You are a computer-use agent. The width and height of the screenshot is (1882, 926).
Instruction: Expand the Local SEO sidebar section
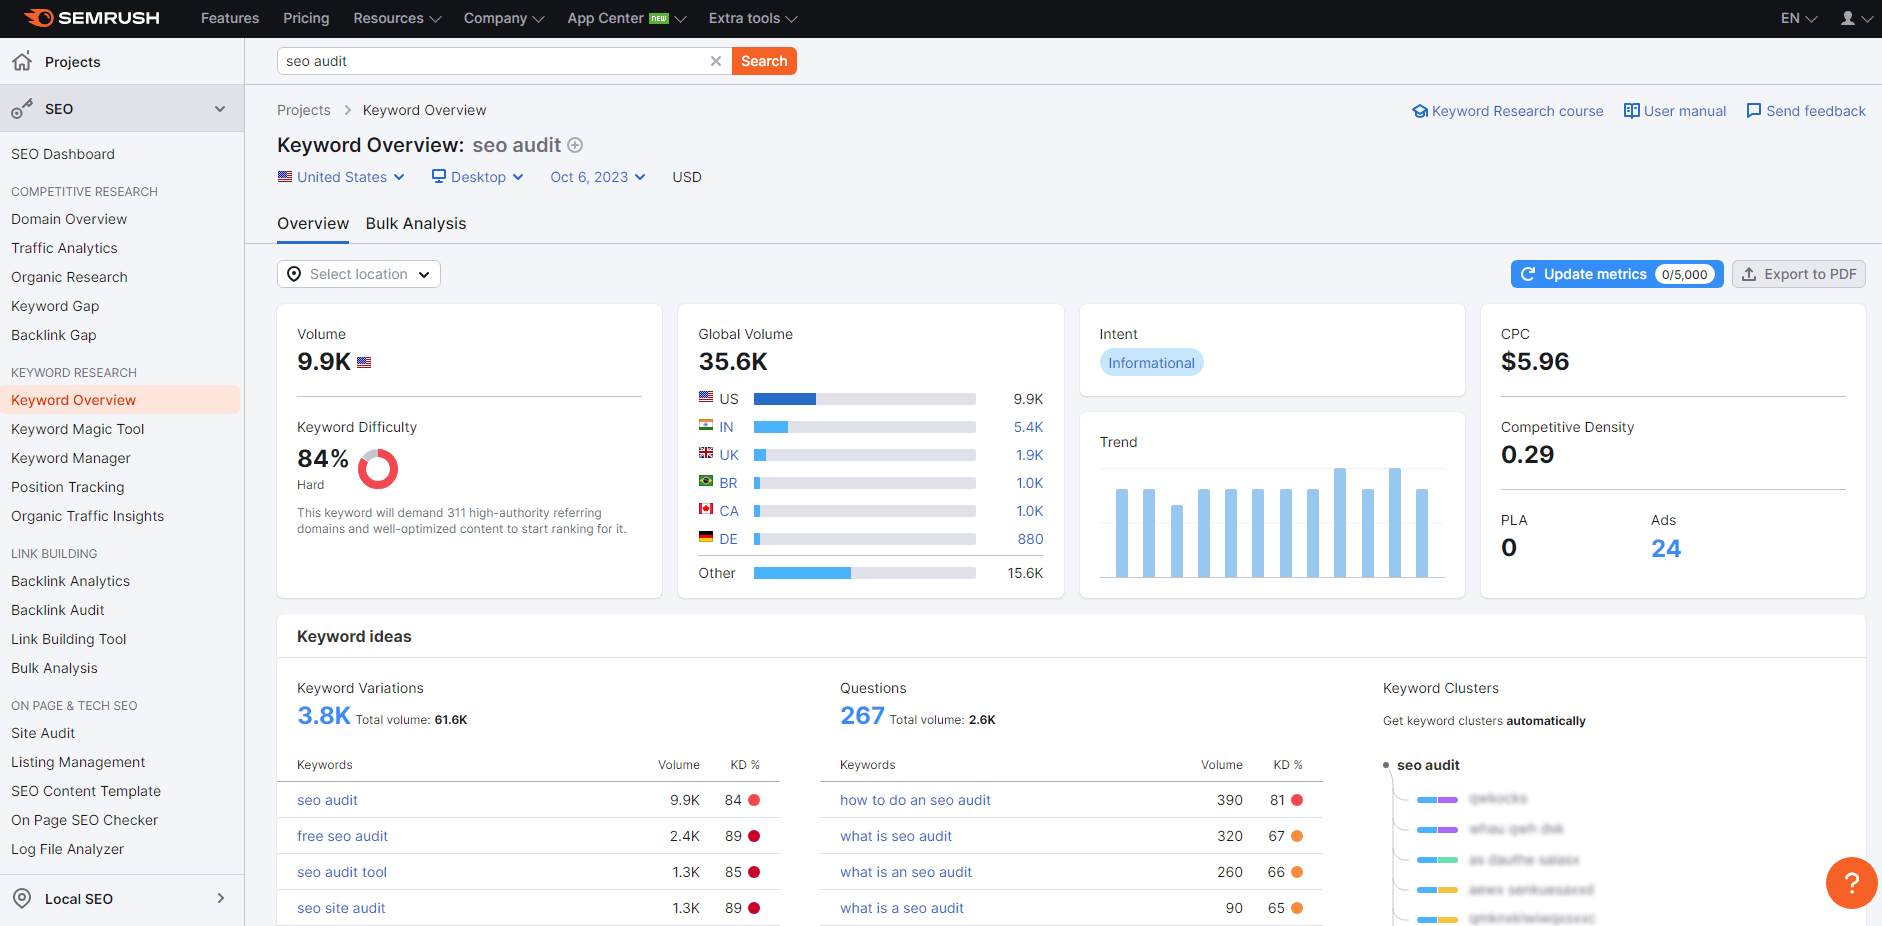pyautogui.click(x=221, y=898)
